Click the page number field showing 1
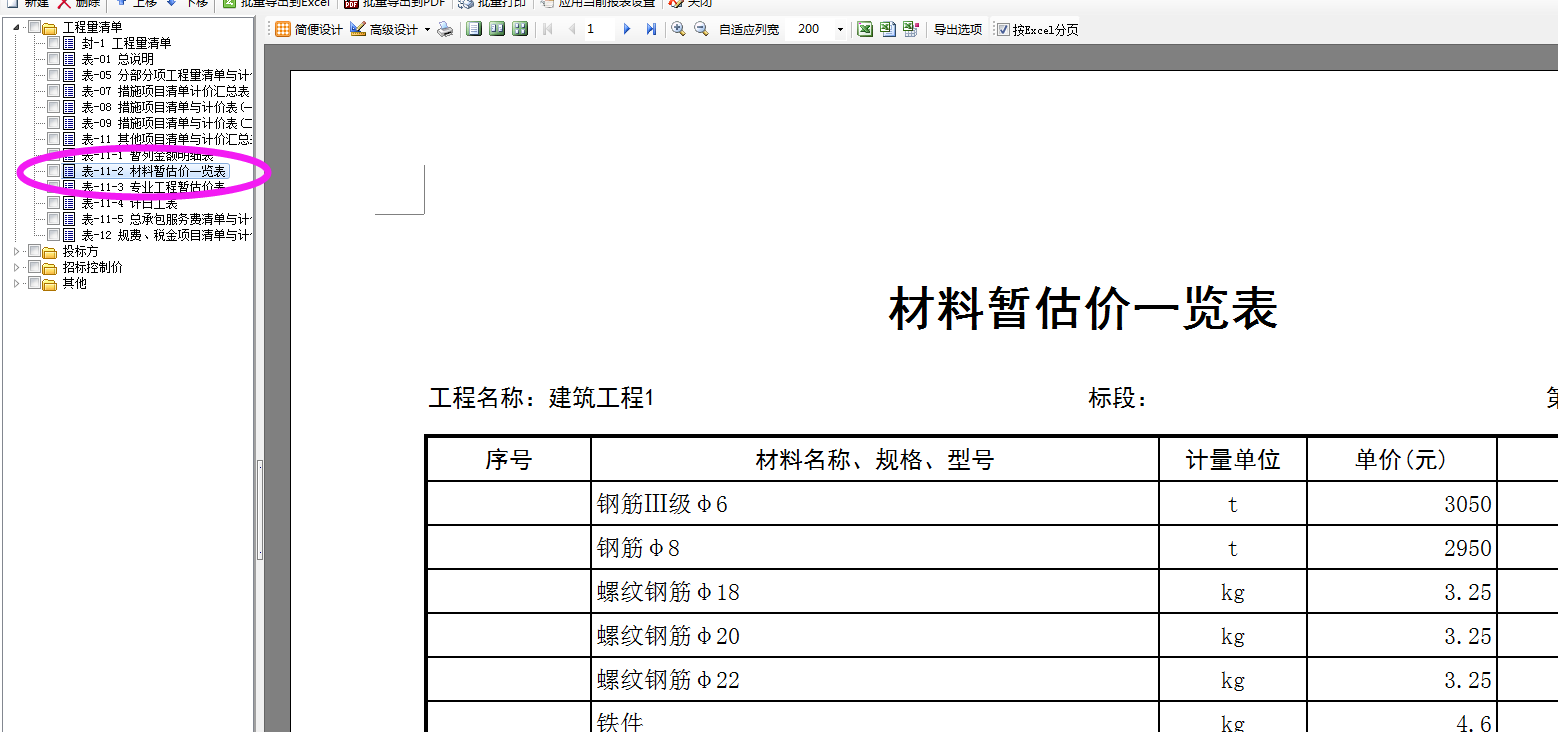1558x732 pixels. (x=599, y=29)
